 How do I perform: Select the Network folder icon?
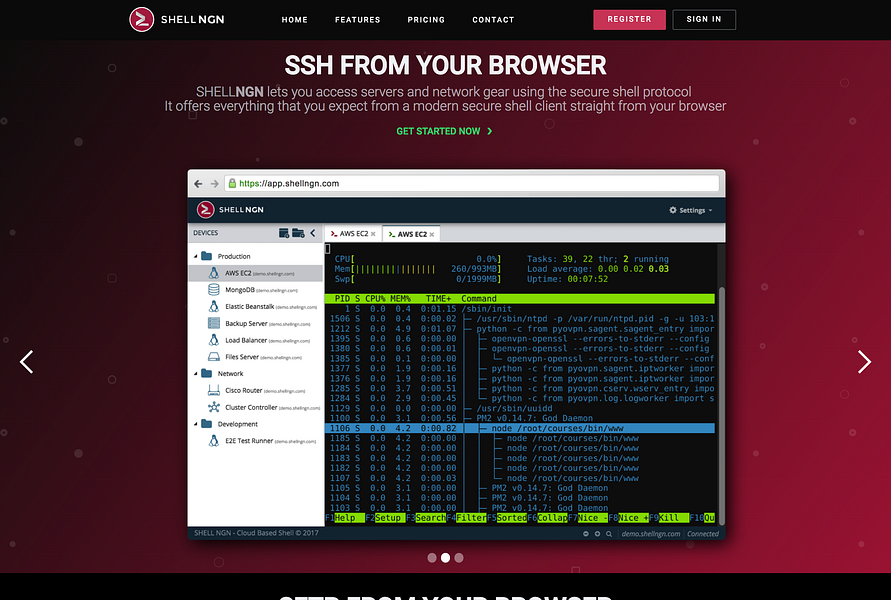coord(207,373)
